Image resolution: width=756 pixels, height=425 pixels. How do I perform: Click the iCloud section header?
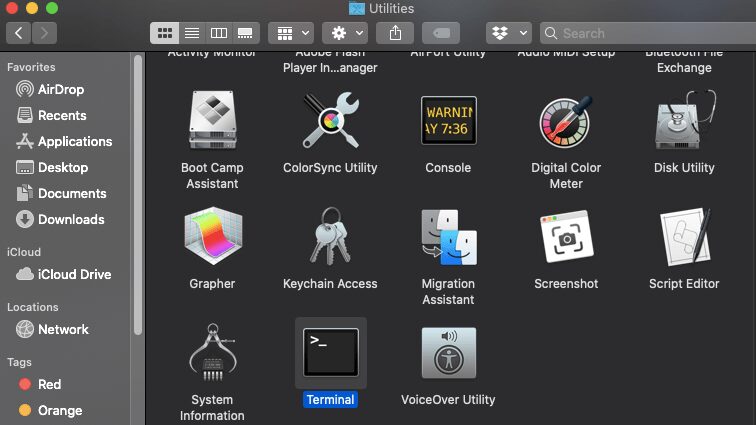pyautogui.click(x=24, y=252)
